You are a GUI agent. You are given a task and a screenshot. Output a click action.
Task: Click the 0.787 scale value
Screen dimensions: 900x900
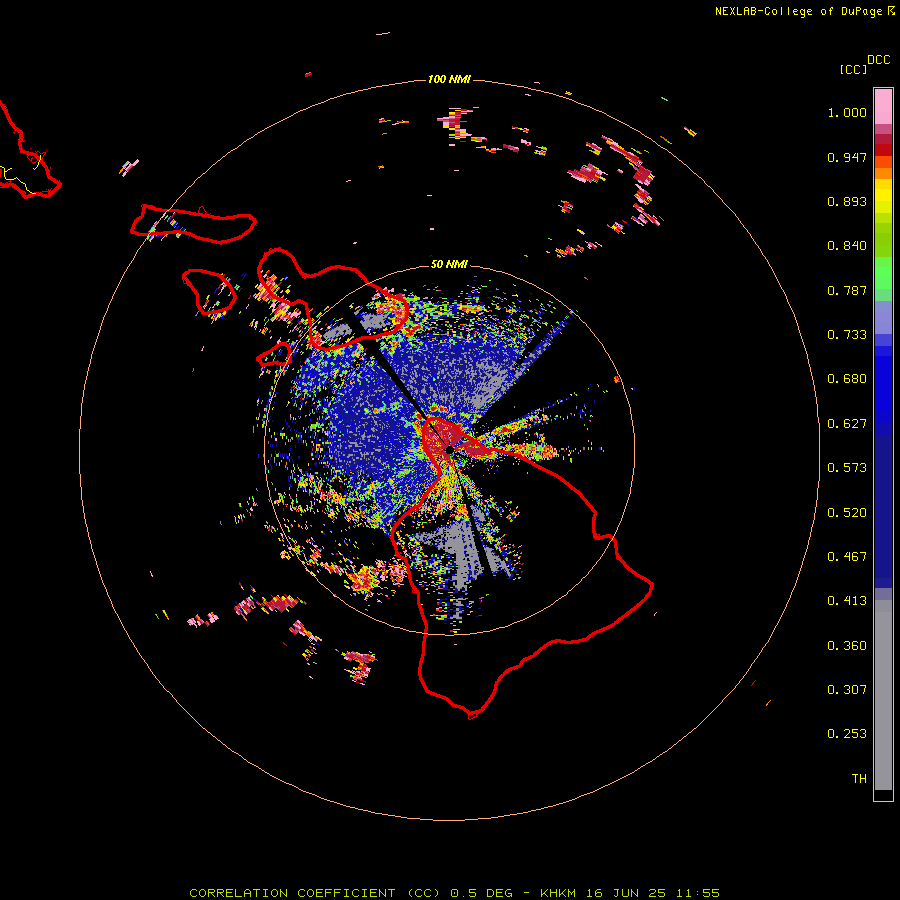pos(847,290)
